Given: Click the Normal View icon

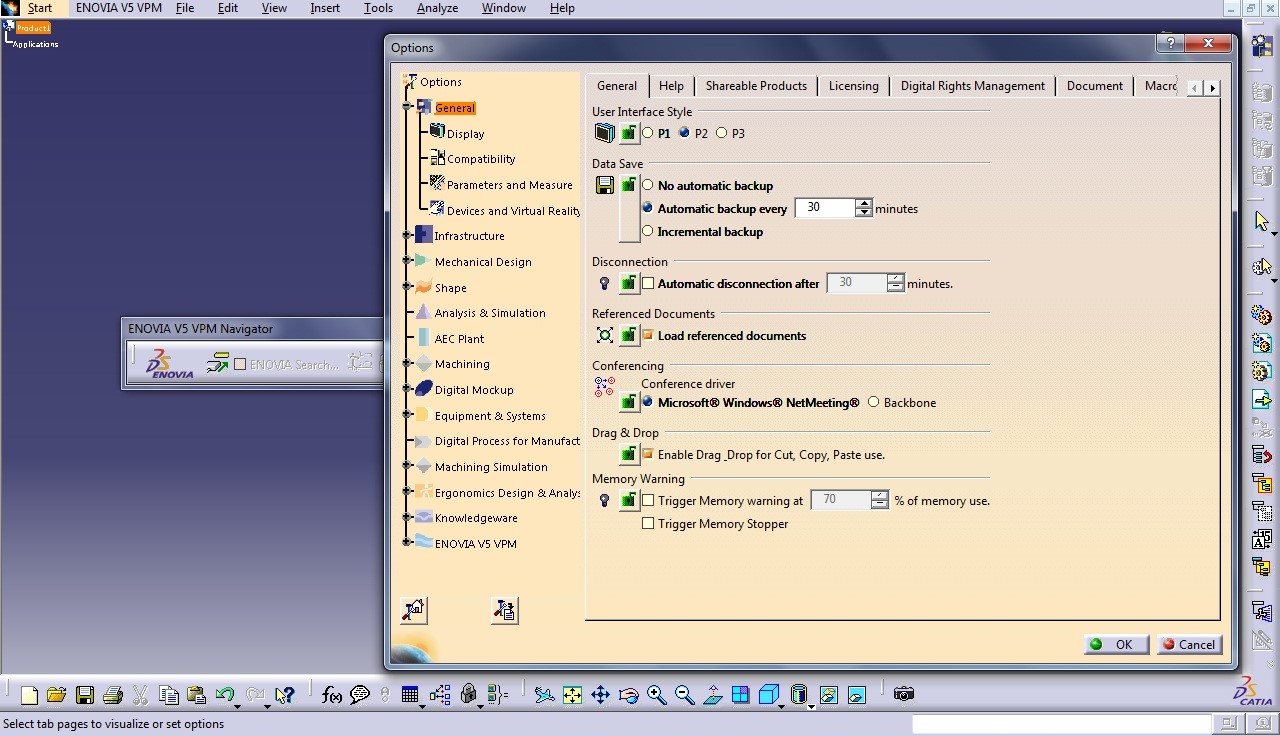Looking at the screenshot, I should (x=712, y=694).
